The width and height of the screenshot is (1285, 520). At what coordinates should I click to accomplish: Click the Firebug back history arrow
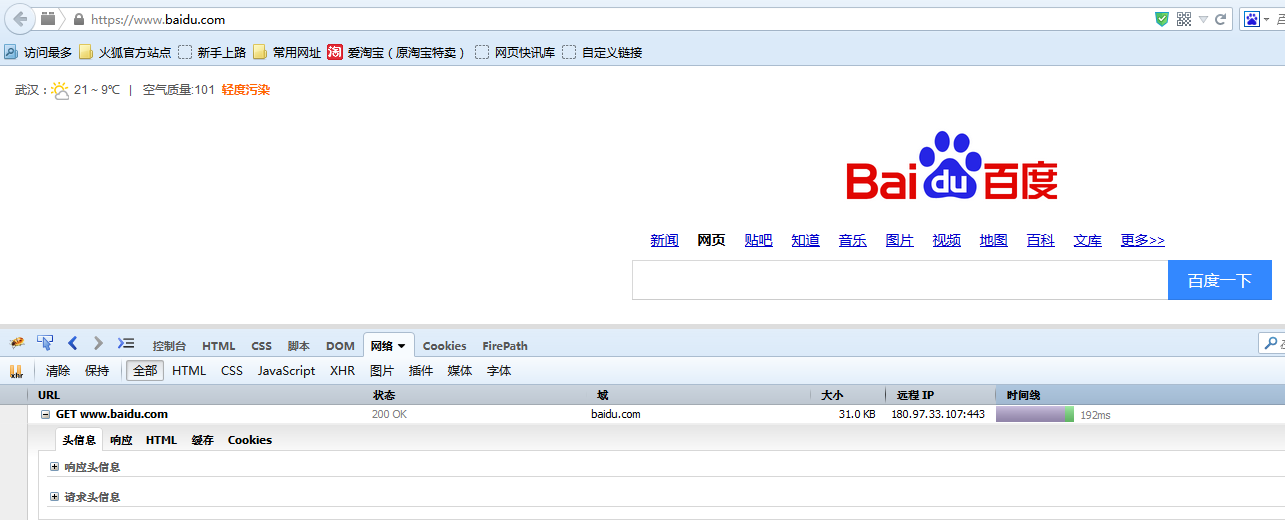[72, 343]
